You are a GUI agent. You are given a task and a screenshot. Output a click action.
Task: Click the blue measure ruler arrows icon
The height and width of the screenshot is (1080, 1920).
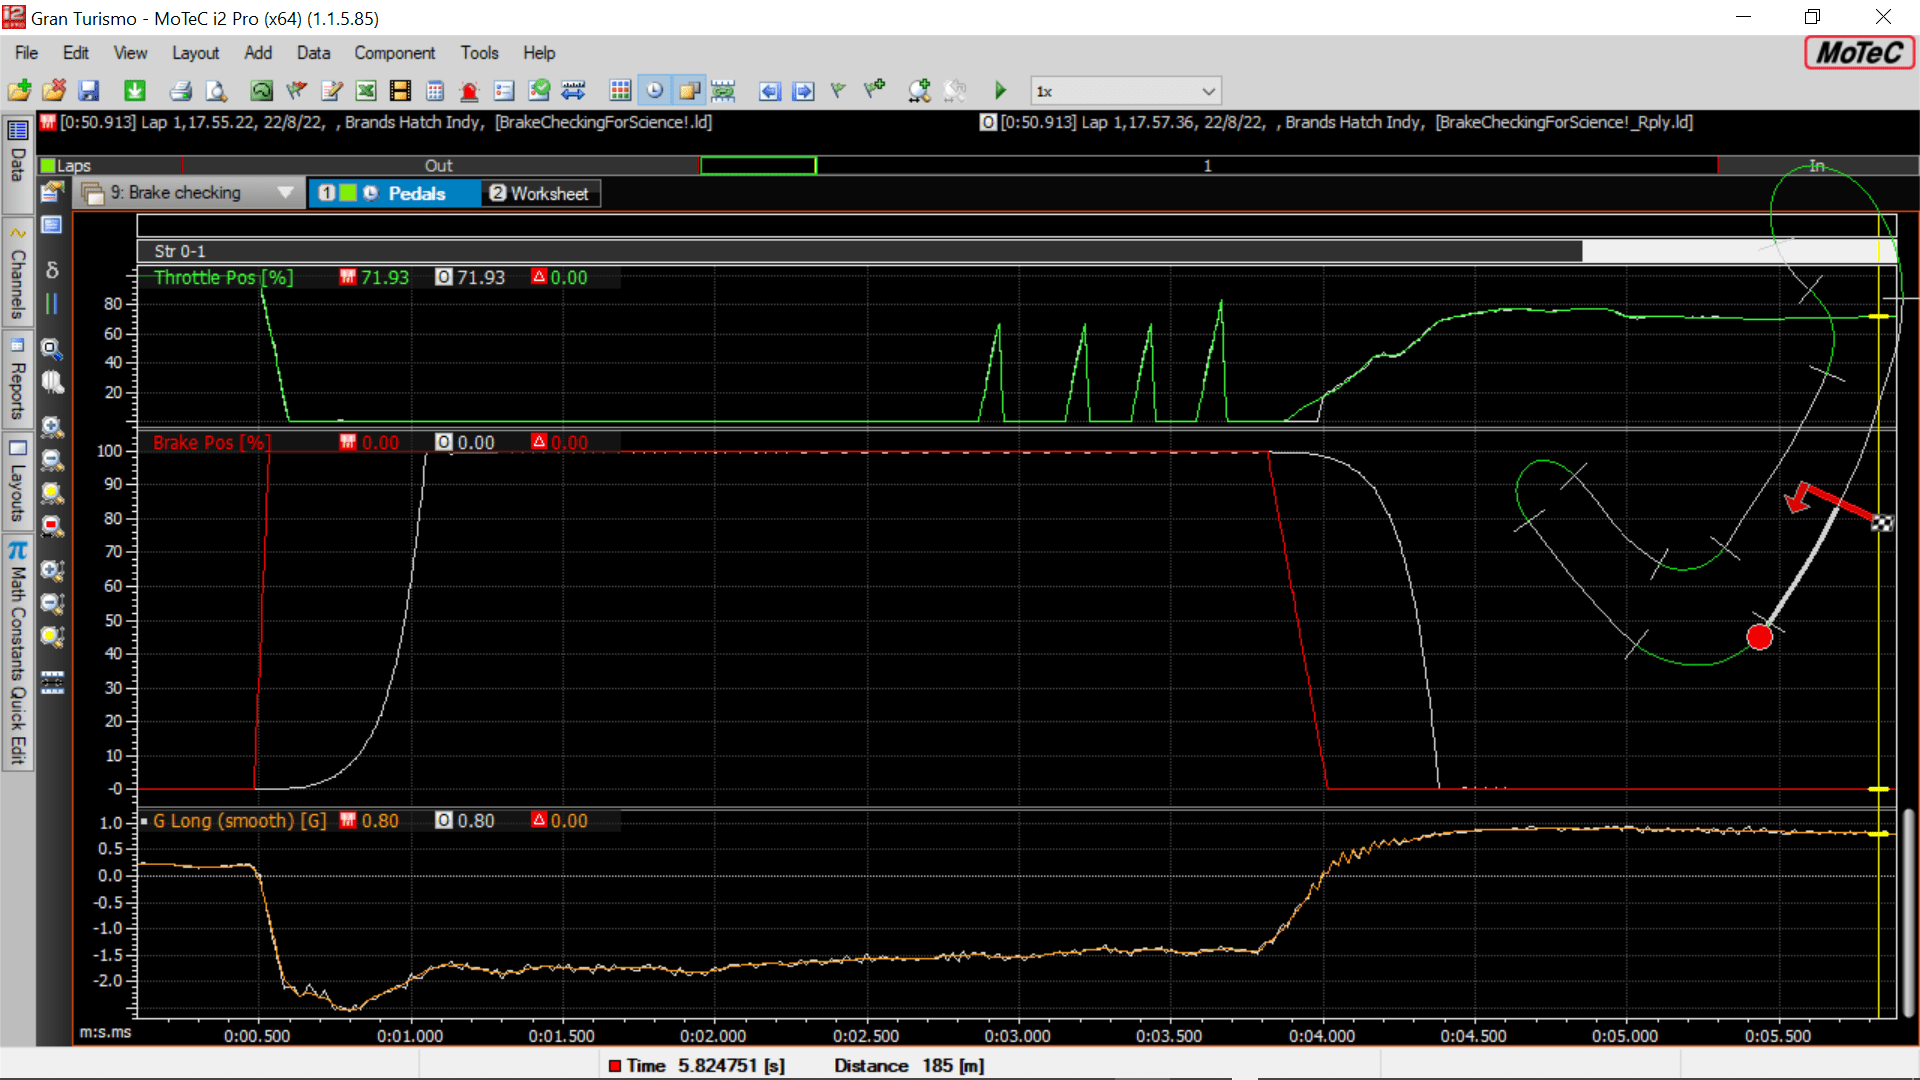click(x=573, y=91)
